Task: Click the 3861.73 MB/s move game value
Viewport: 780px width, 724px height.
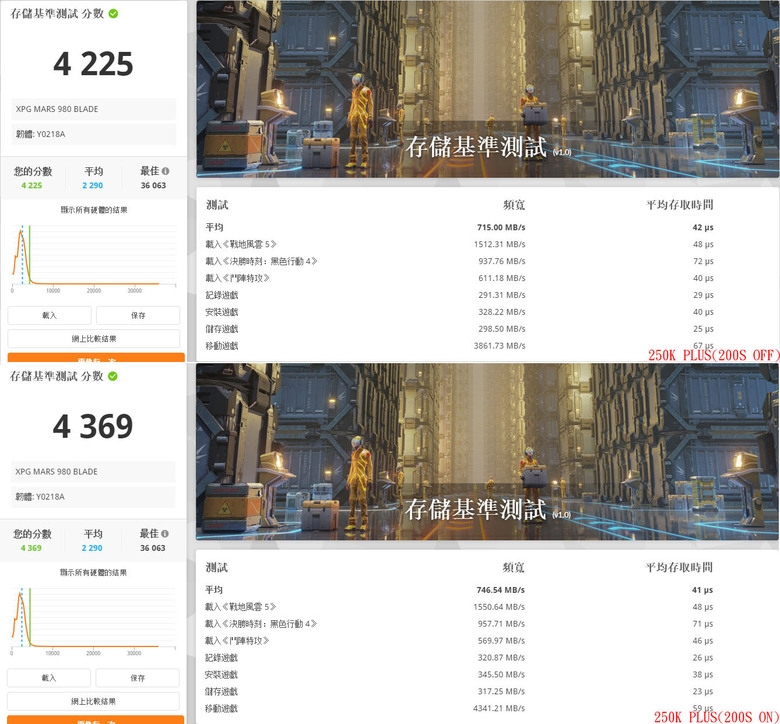Action: pos(499,346)
